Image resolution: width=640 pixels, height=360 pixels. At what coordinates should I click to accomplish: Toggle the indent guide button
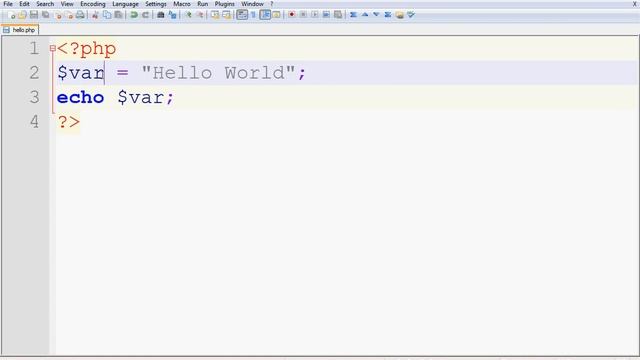click(x=265, y=15)
